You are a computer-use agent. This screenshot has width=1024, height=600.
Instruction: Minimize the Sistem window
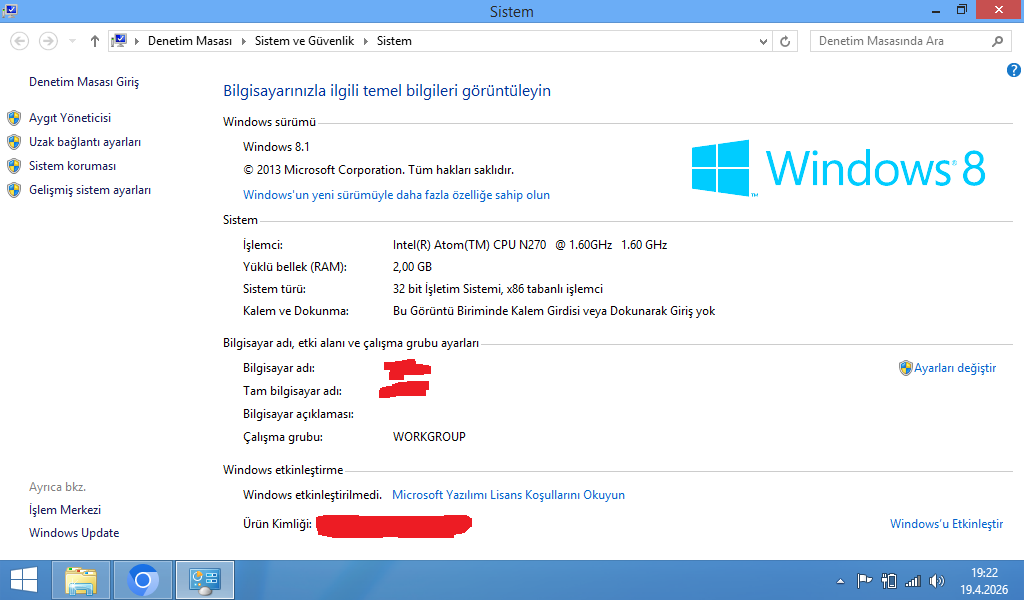click(x=936, y=10)
